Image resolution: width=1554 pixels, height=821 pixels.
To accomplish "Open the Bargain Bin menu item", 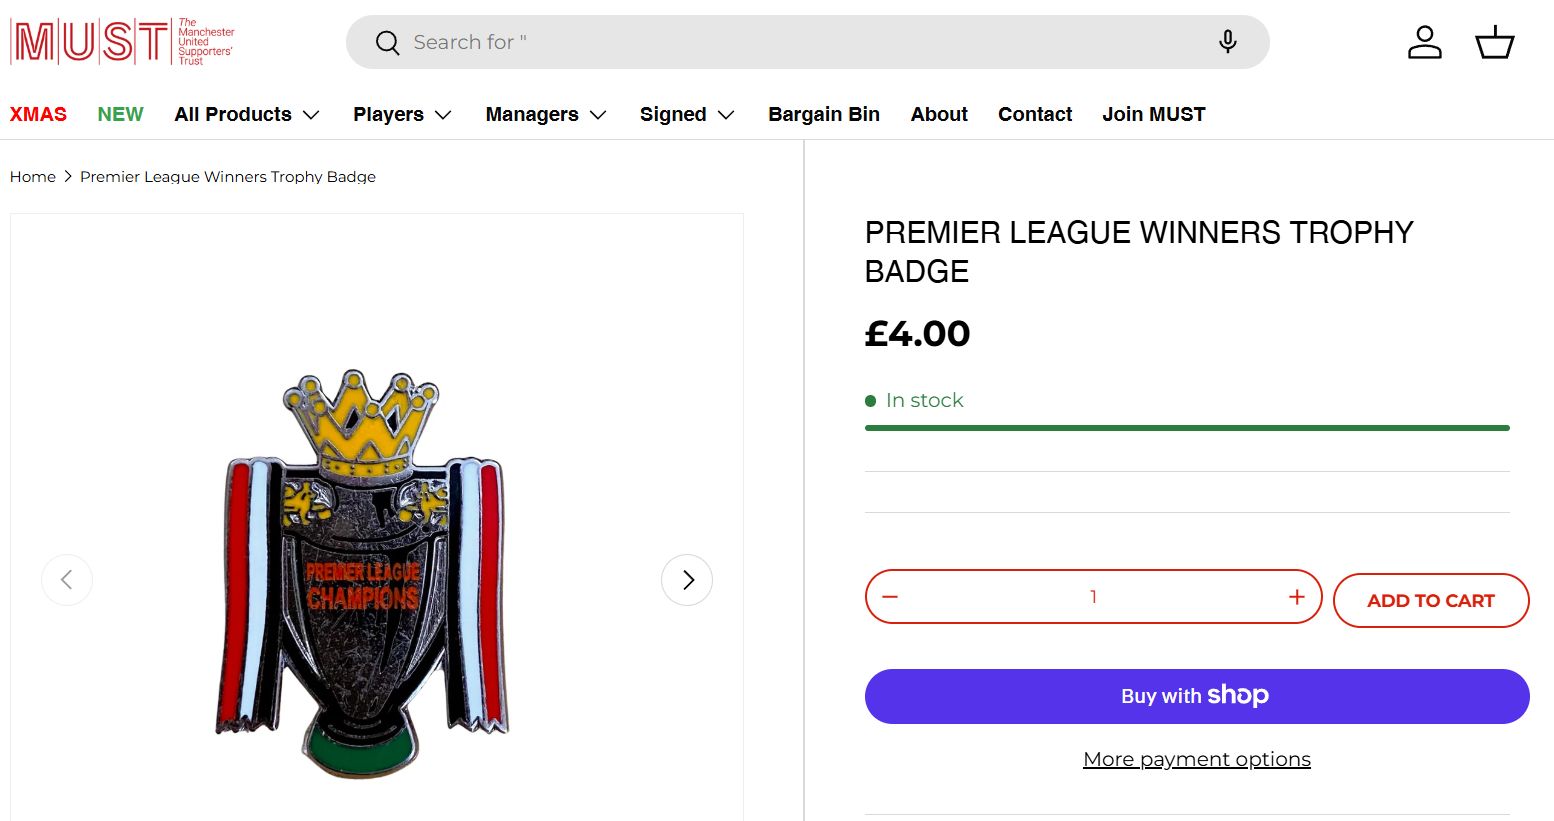I will point(824,114).
